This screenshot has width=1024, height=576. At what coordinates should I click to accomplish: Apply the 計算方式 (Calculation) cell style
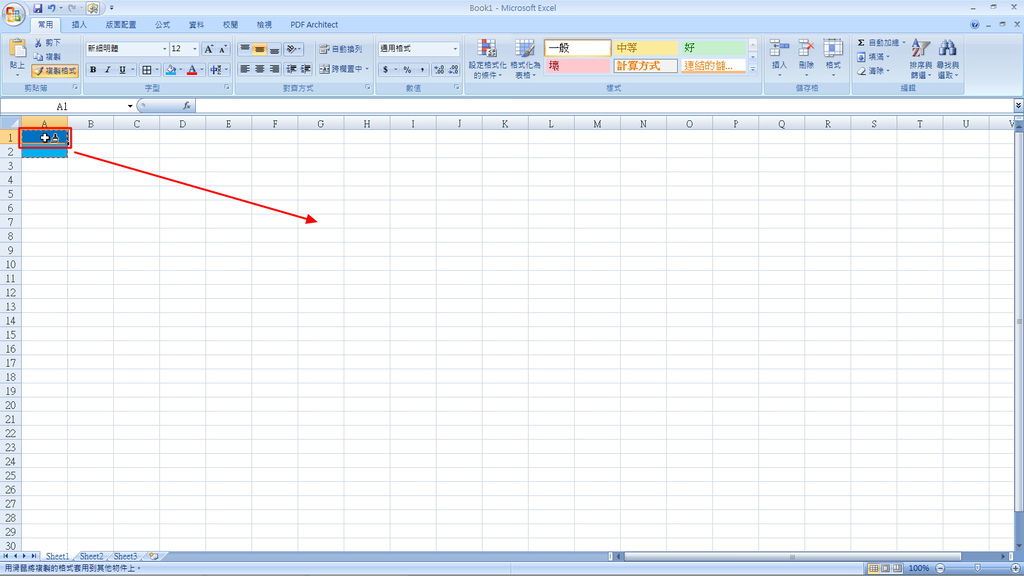point(645,66)
